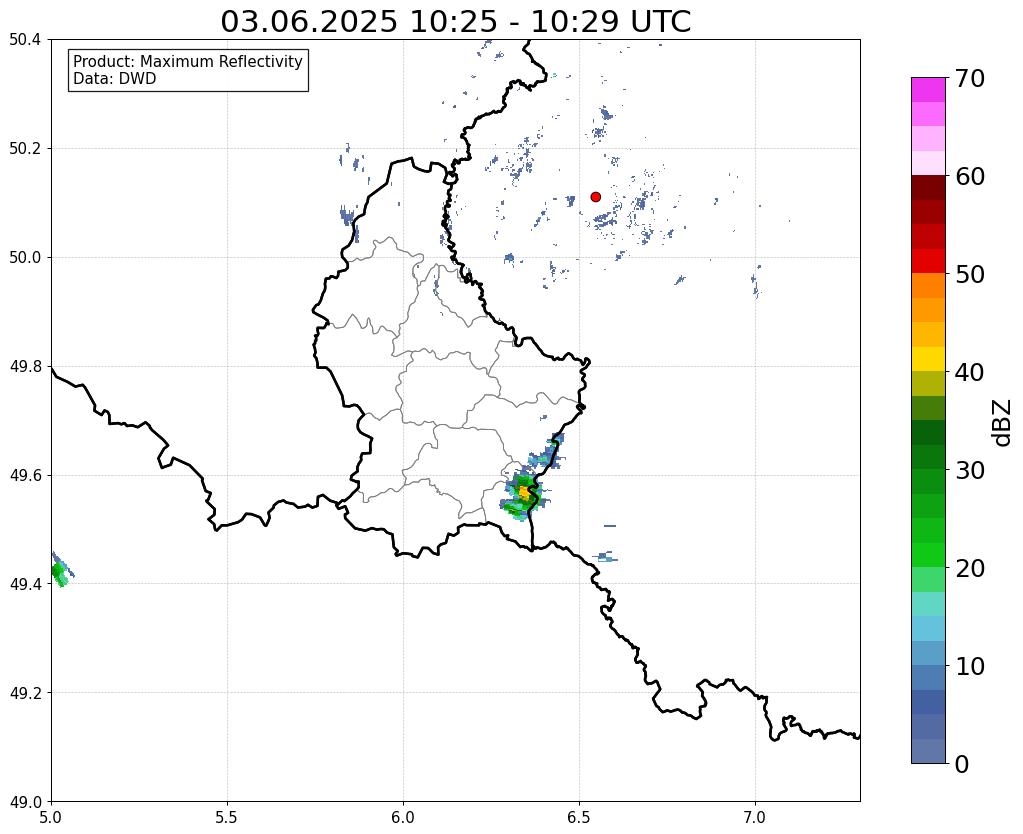Click the x-axis label 5.0
This screenshot has height=834, width=1023.
[51, 818]
